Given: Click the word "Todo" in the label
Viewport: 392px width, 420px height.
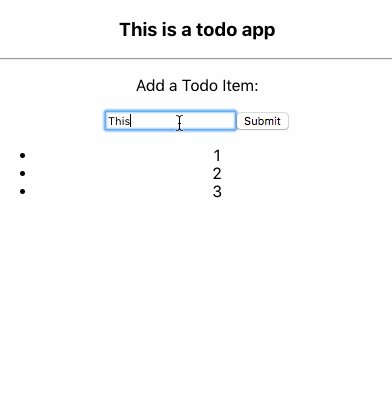Looking at the screenshot, I should [x=200, y=86].
